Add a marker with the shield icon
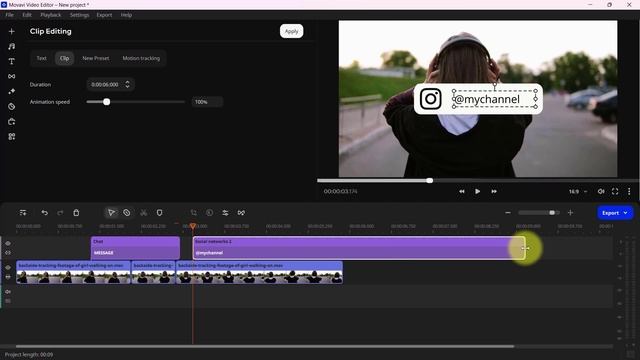Viewport: 640px width, 360px height. pos(160,213)
